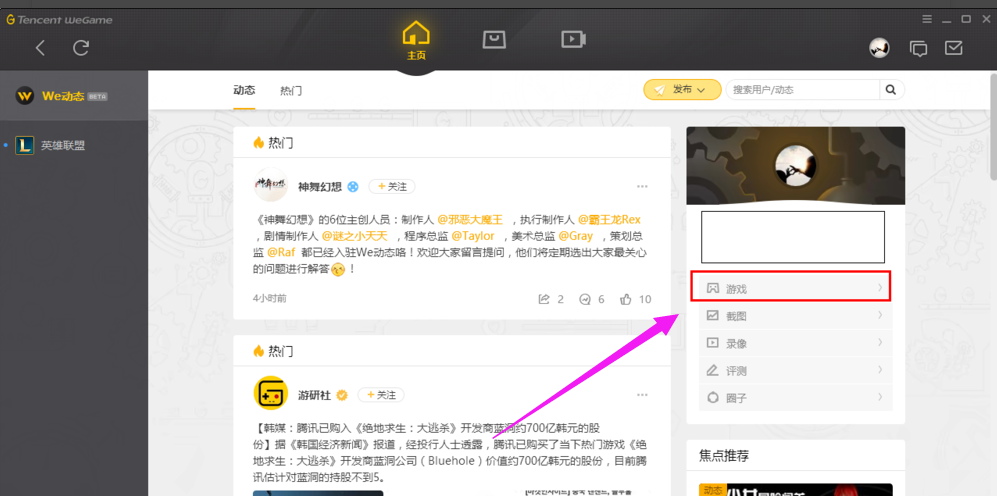The height and width of the screenshot is (496, 997).
Task: Click the back arrow navigation icon
Action: click(40, 47)
